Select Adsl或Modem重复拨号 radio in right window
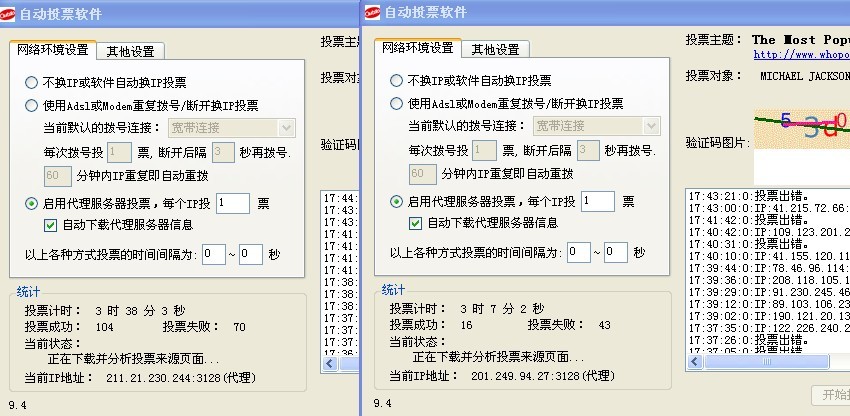 [x=396, y=103]
